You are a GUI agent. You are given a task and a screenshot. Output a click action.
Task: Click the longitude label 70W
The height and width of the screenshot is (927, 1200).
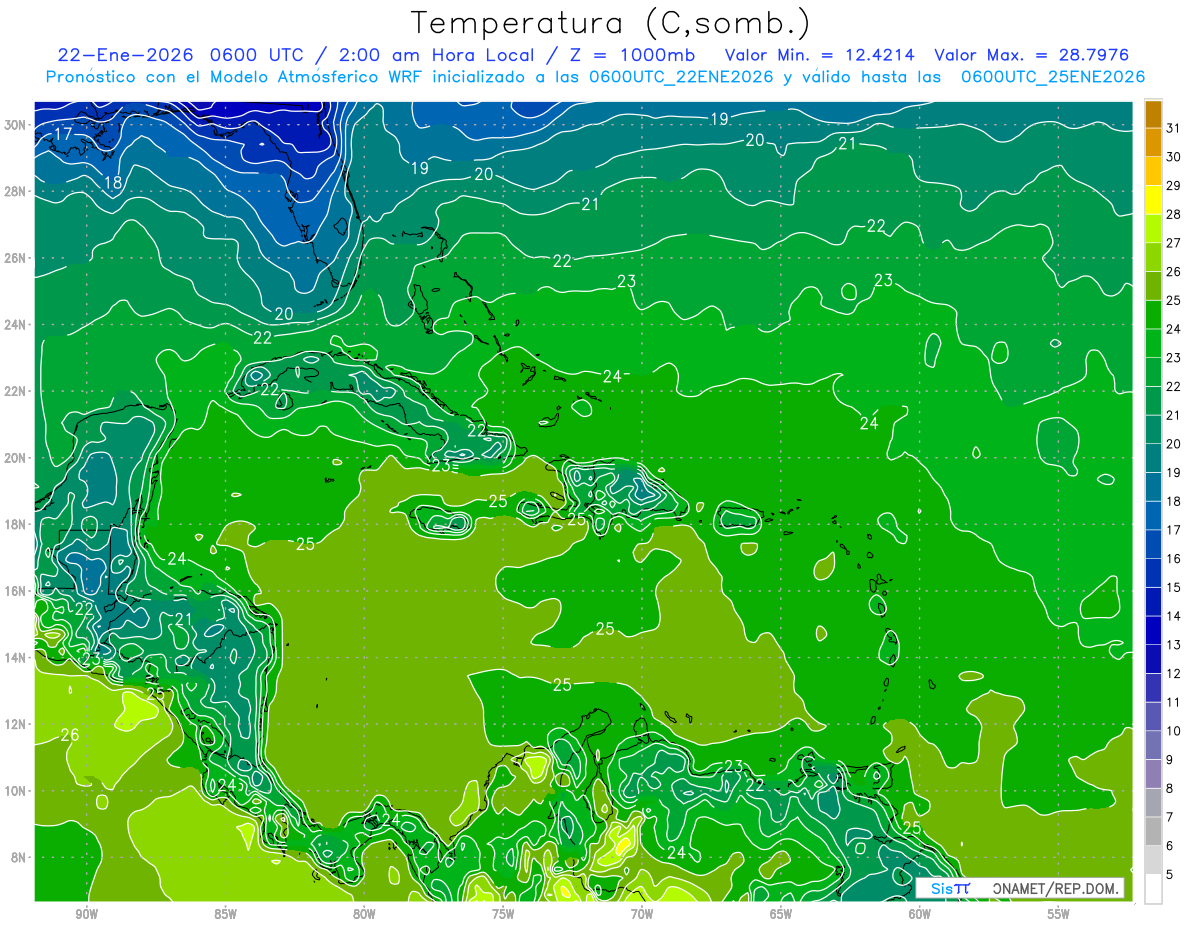642,914
